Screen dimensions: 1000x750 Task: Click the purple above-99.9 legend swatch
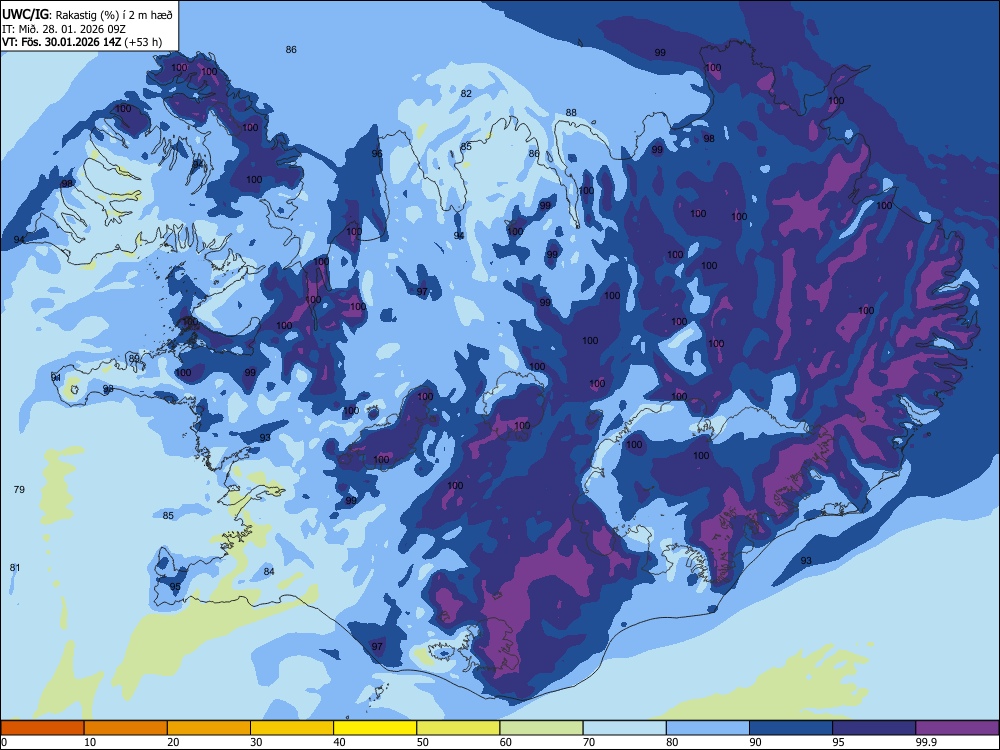pos(957,728)
